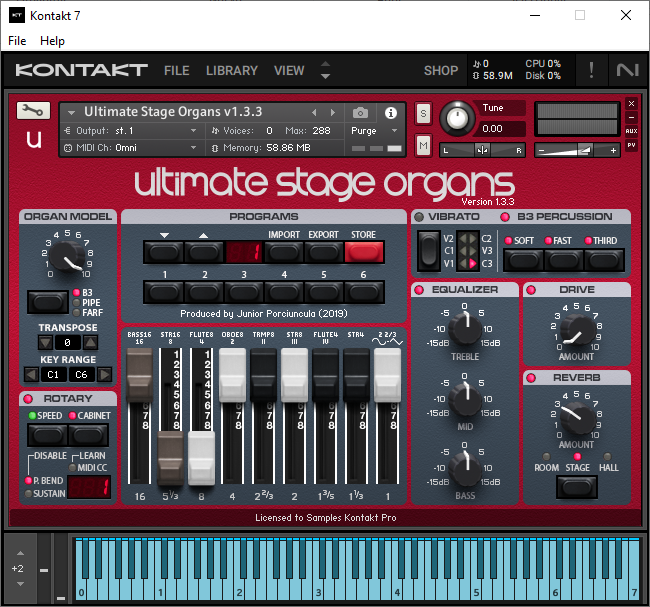Click the NI logo icon
The width and height of the screenshot is (650, 607).
(x=628, y=70)
